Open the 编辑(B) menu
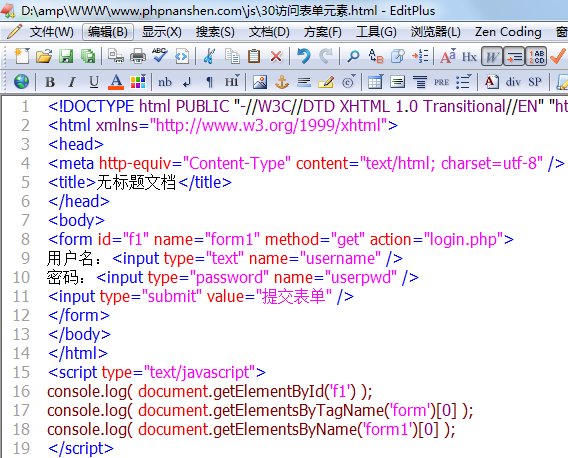 pos(108,32)
